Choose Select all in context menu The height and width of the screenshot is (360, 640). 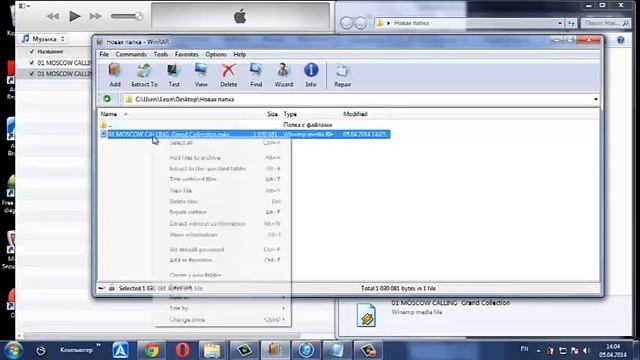tap(223, 143)
